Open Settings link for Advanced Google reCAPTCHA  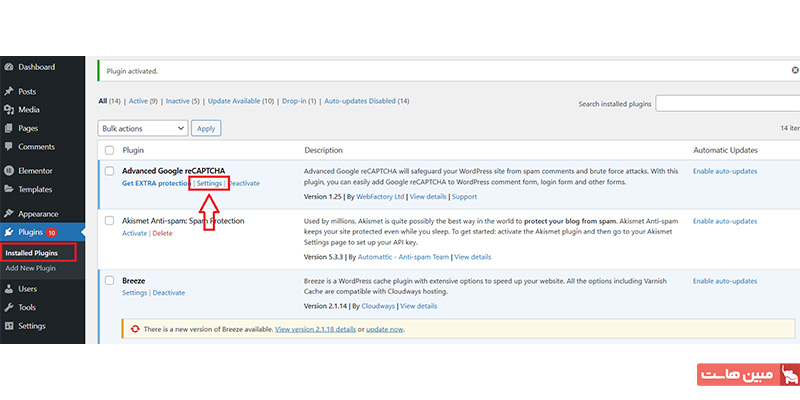click(209, 183)
